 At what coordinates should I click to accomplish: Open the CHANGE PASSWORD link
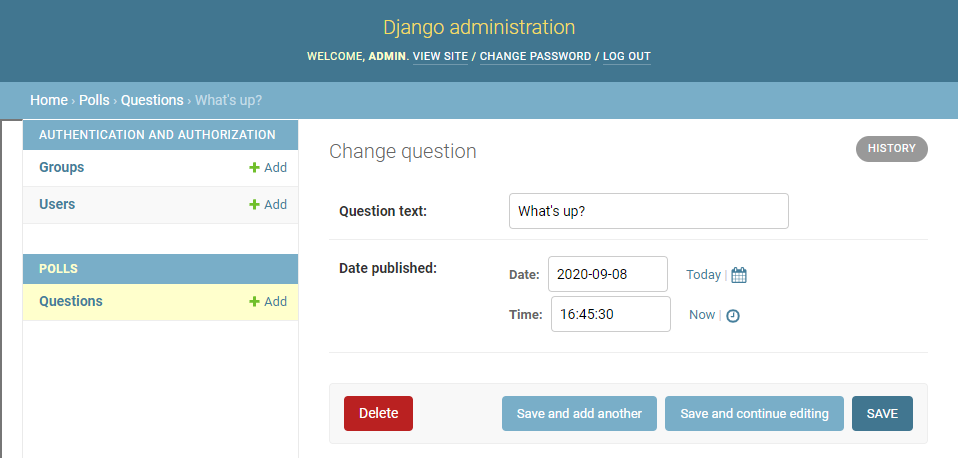[535, 56]
